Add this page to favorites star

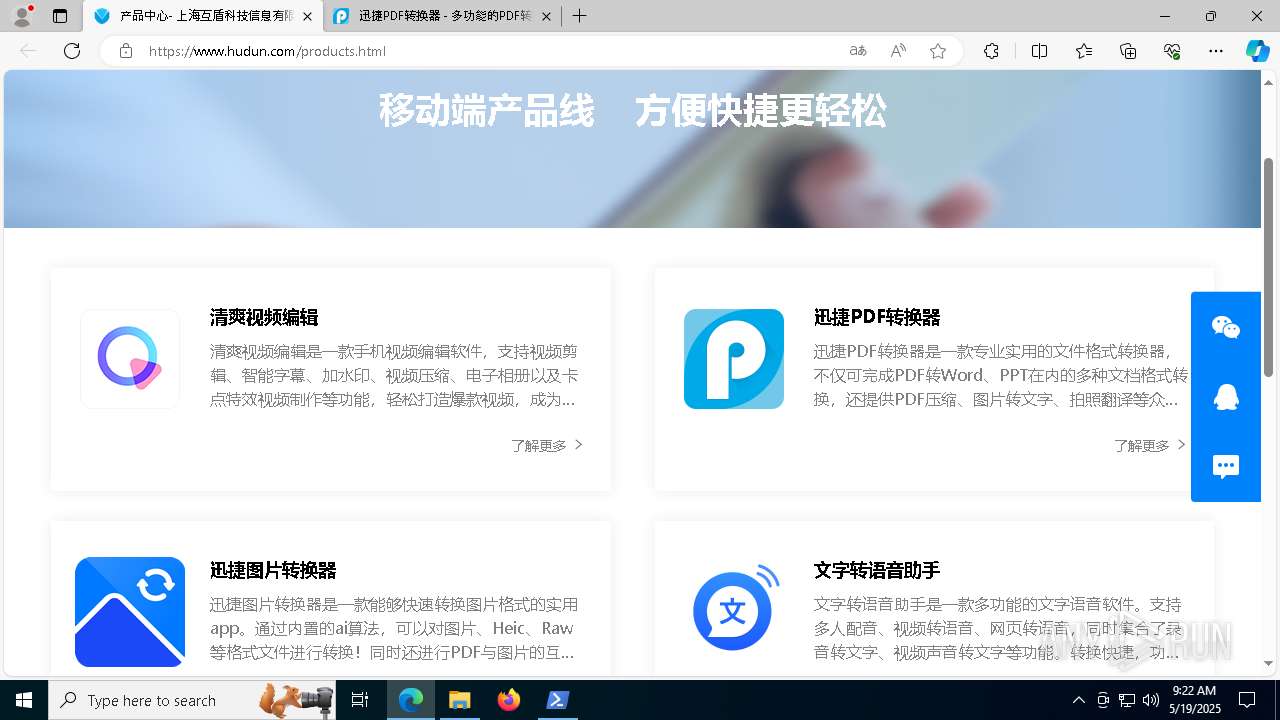pos(938,51)
